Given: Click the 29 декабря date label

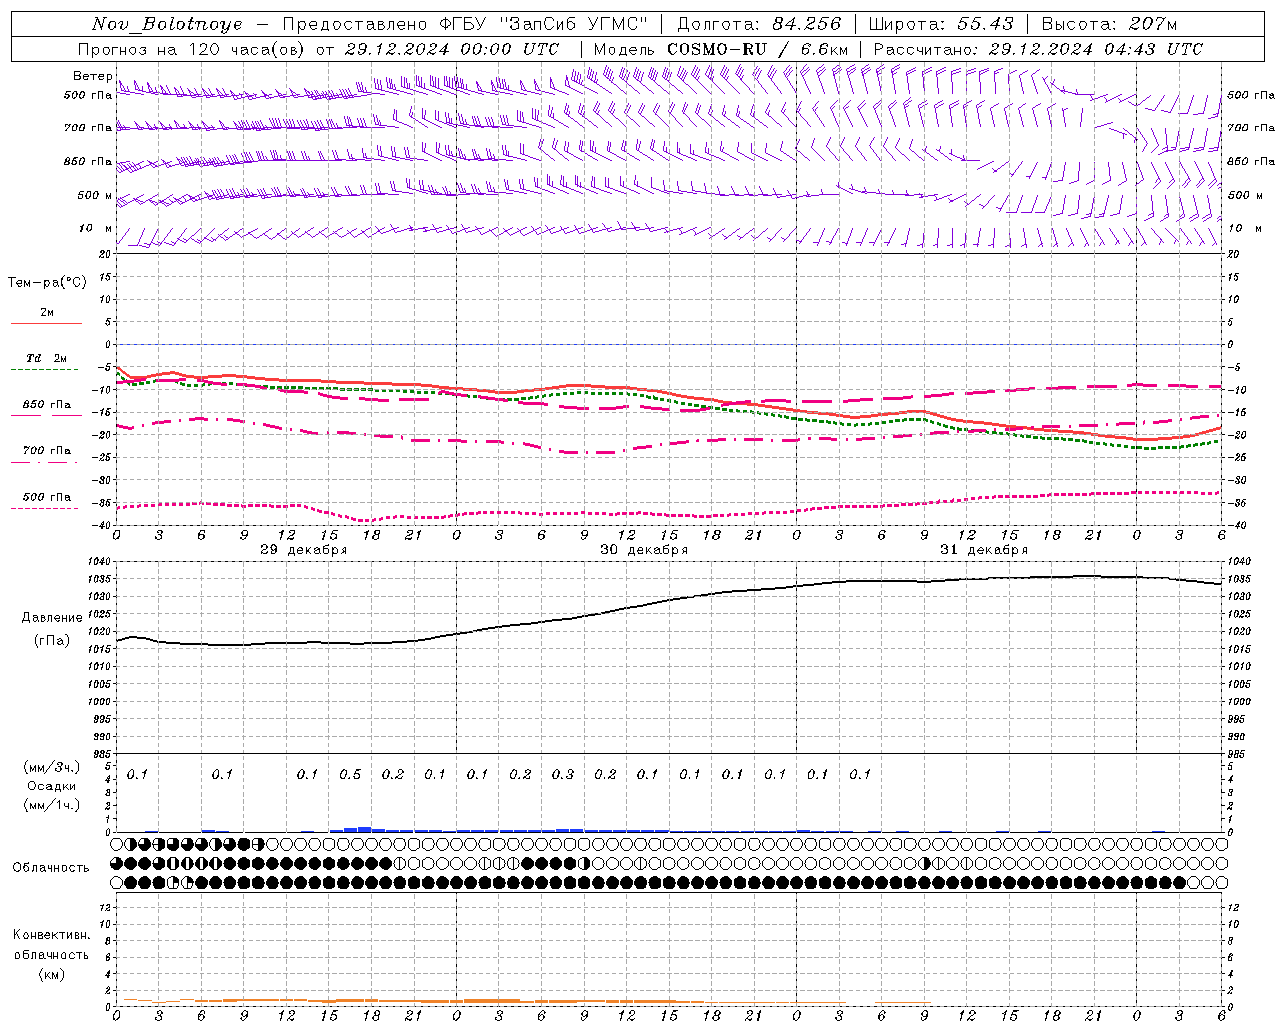Looking at the screenshot, I should click(303, 550).
